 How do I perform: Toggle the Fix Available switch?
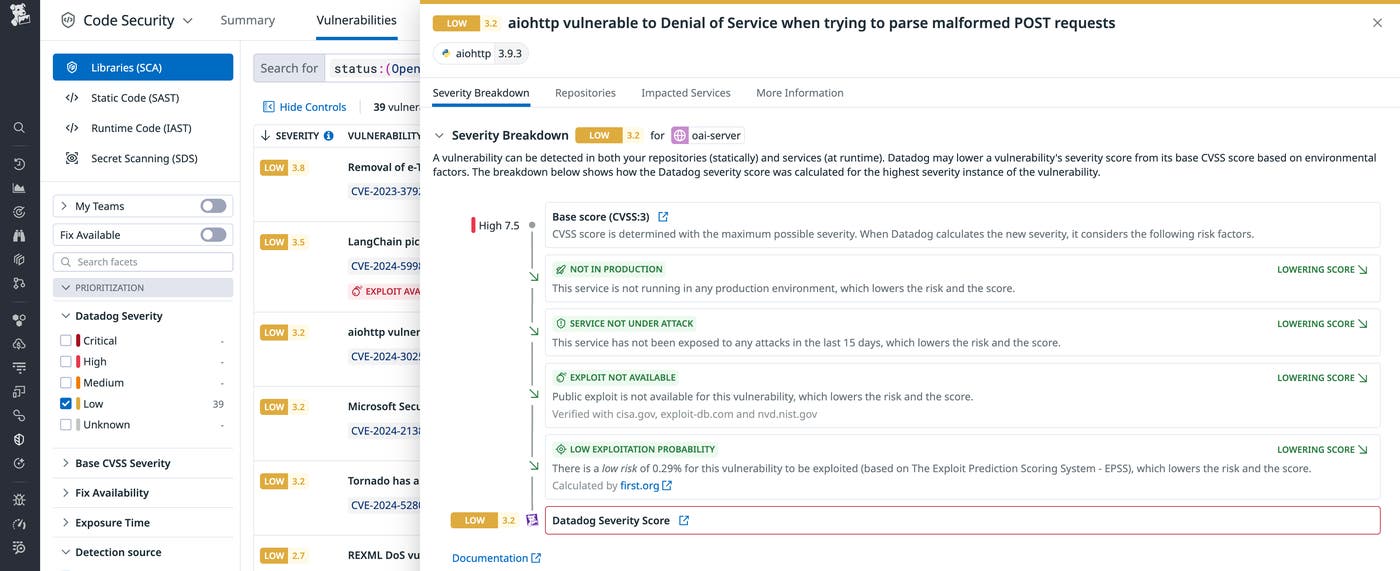213,235
